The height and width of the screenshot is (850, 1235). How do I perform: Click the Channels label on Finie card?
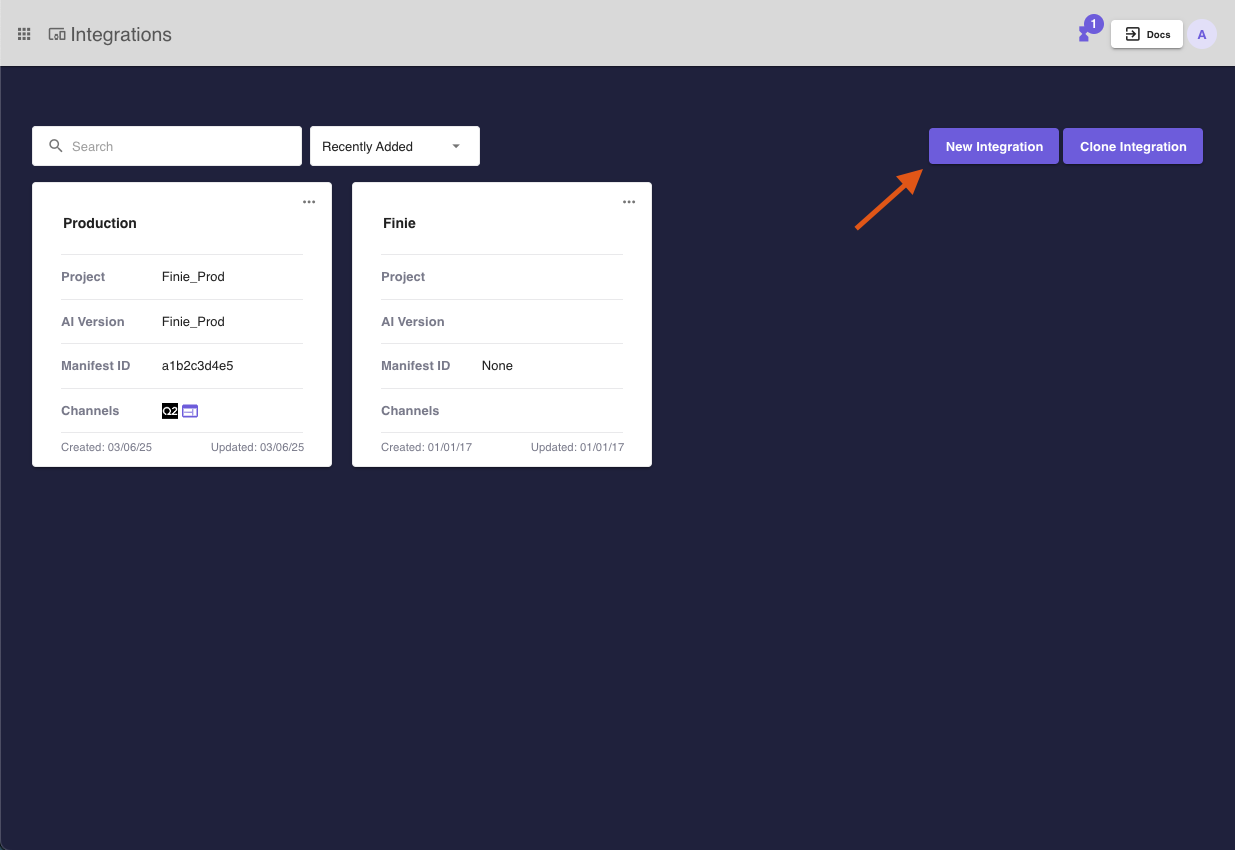tap(410, 411)
